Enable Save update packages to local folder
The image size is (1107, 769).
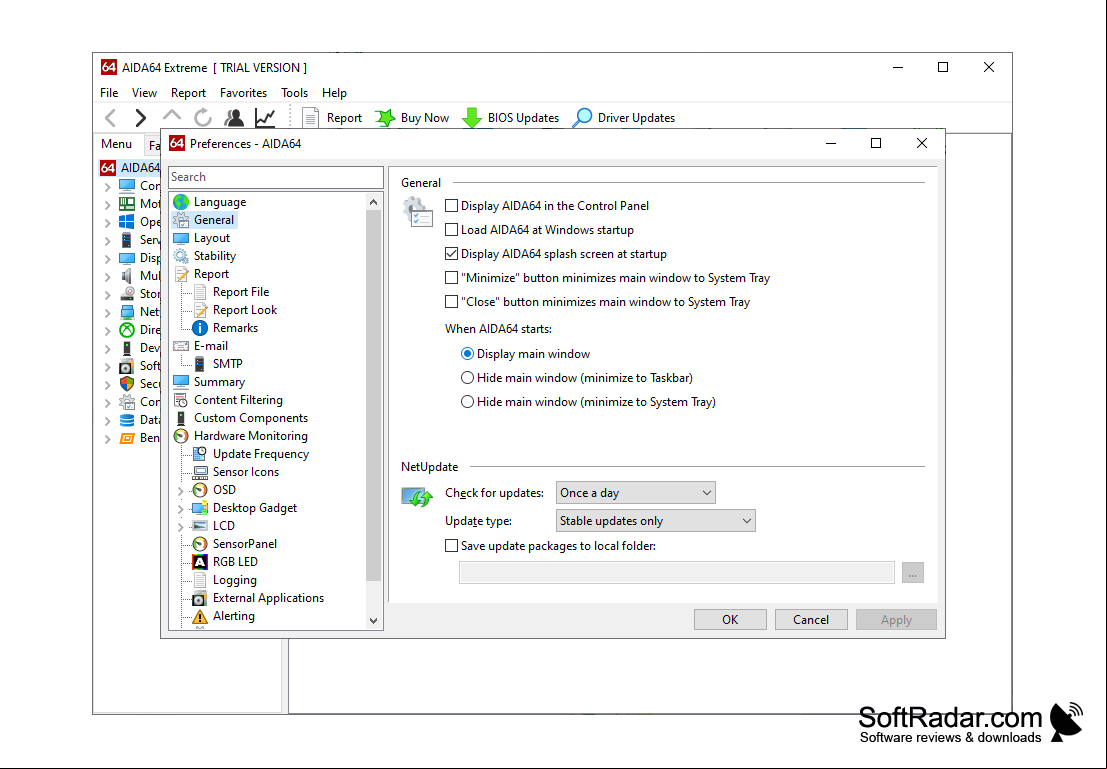pos(452,546)
